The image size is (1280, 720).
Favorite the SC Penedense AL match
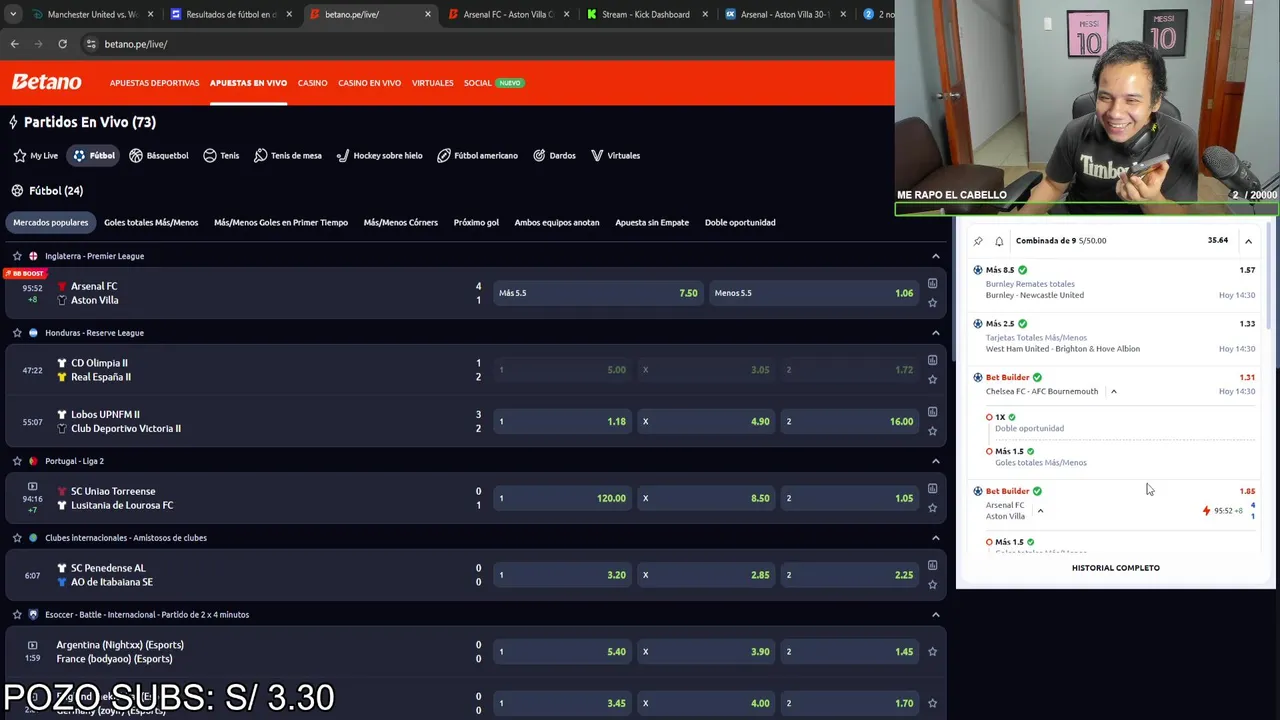coord(932,584)
